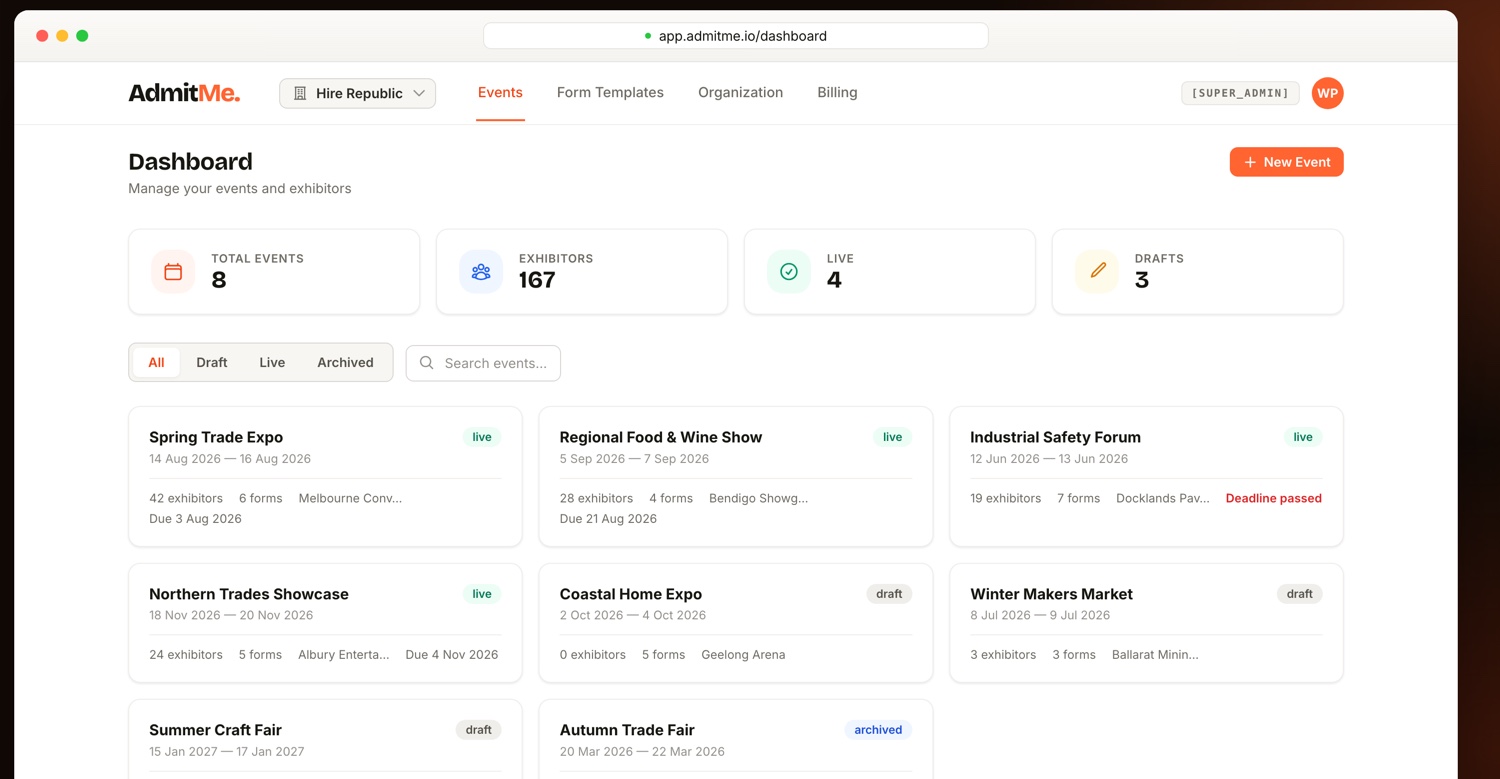The height and width of the screenshot is (779, 1500).
Task: Click the draft badge on Coastal Home Expo
Action: [x=889, y=594]
